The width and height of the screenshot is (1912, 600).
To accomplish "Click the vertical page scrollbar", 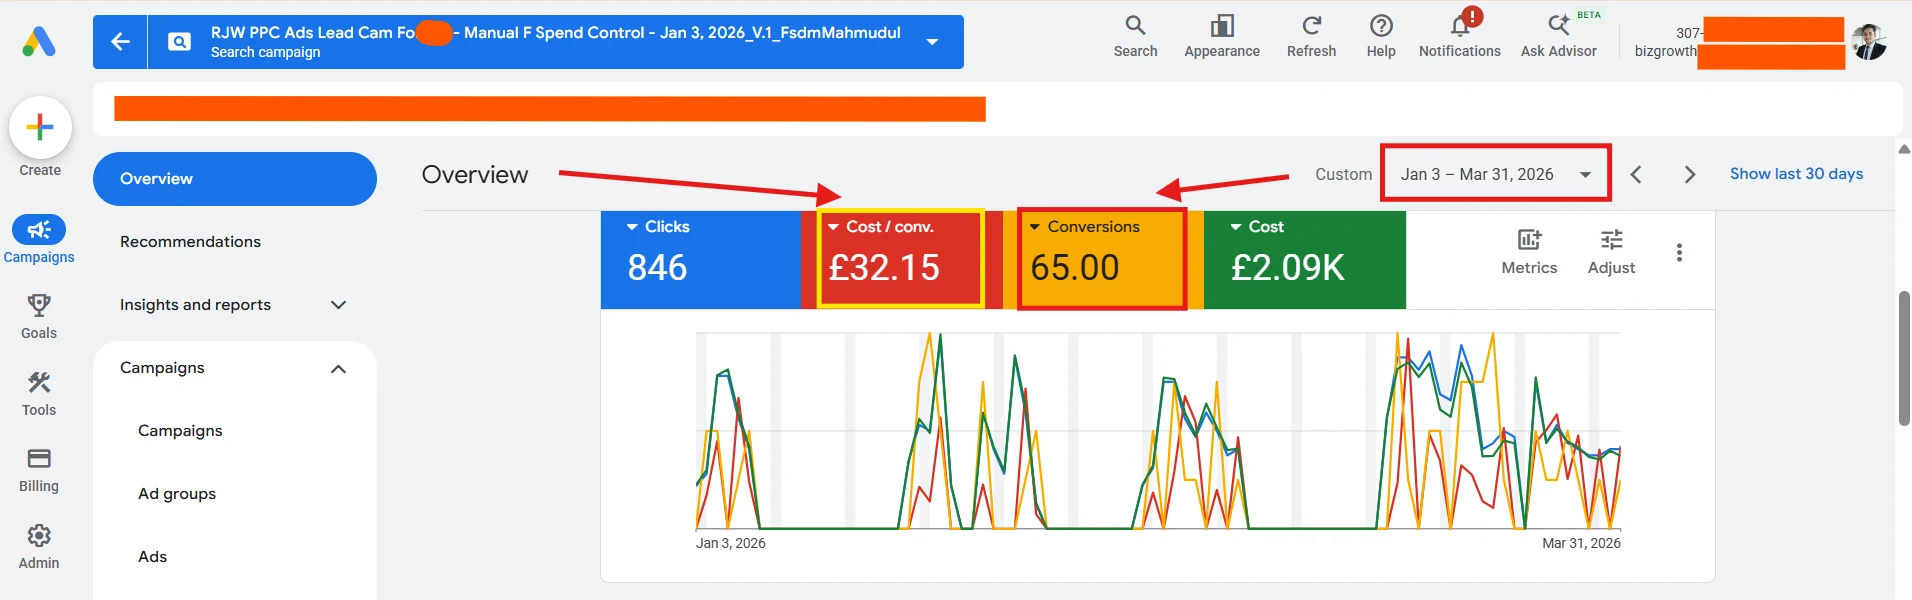I will click(x=1904, y=358).
